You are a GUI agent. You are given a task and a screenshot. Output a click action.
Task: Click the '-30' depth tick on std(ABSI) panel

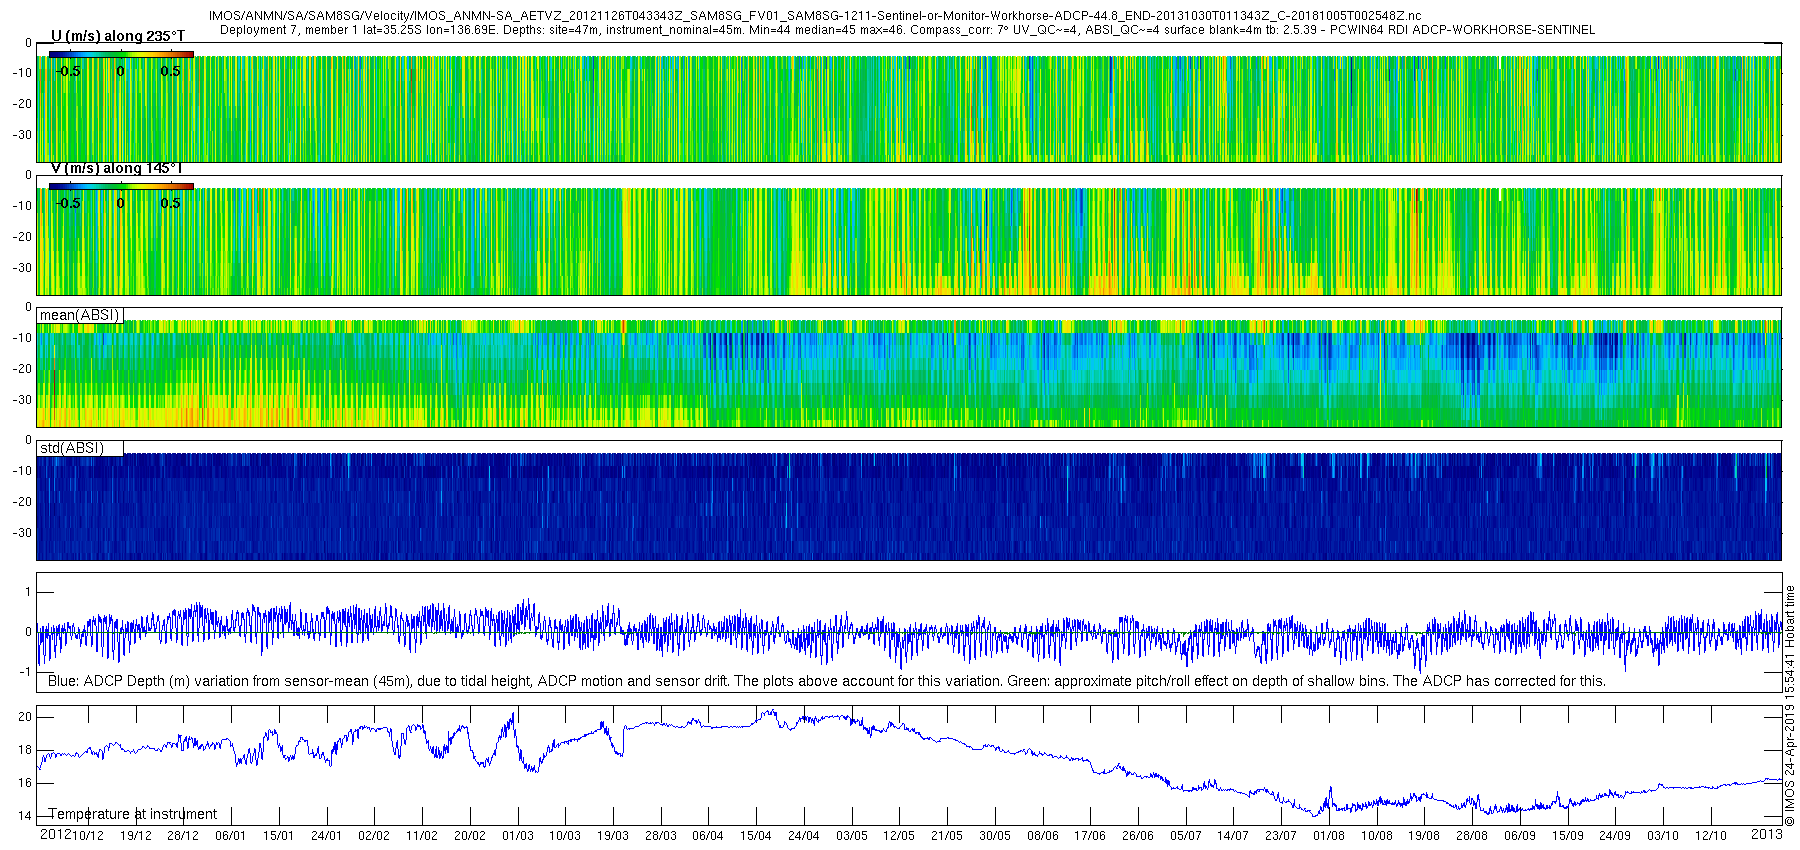[22, 533]
